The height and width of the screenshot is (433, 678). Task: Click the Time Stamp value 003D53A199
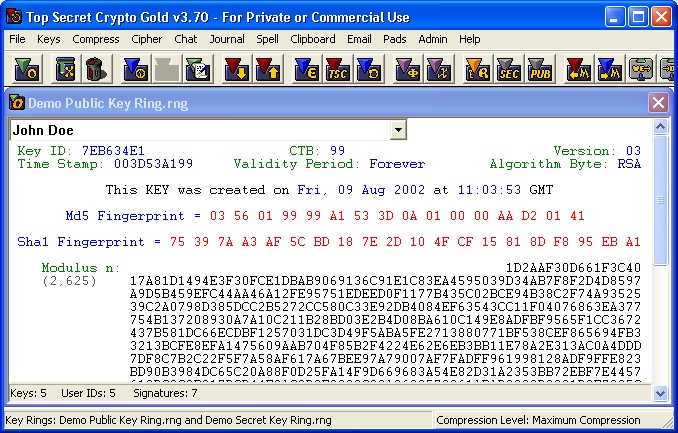click(153, 164)
